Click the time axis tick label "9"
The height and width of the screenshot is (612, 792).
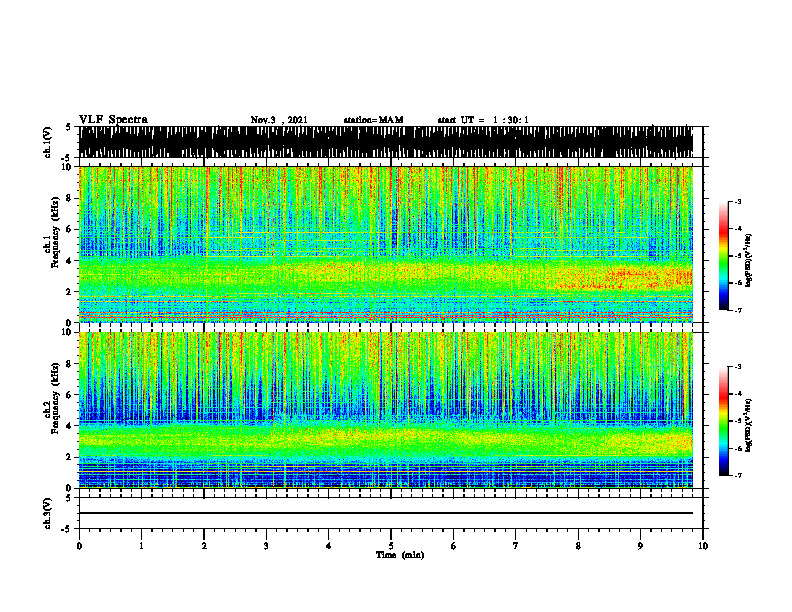coord(640,546)
